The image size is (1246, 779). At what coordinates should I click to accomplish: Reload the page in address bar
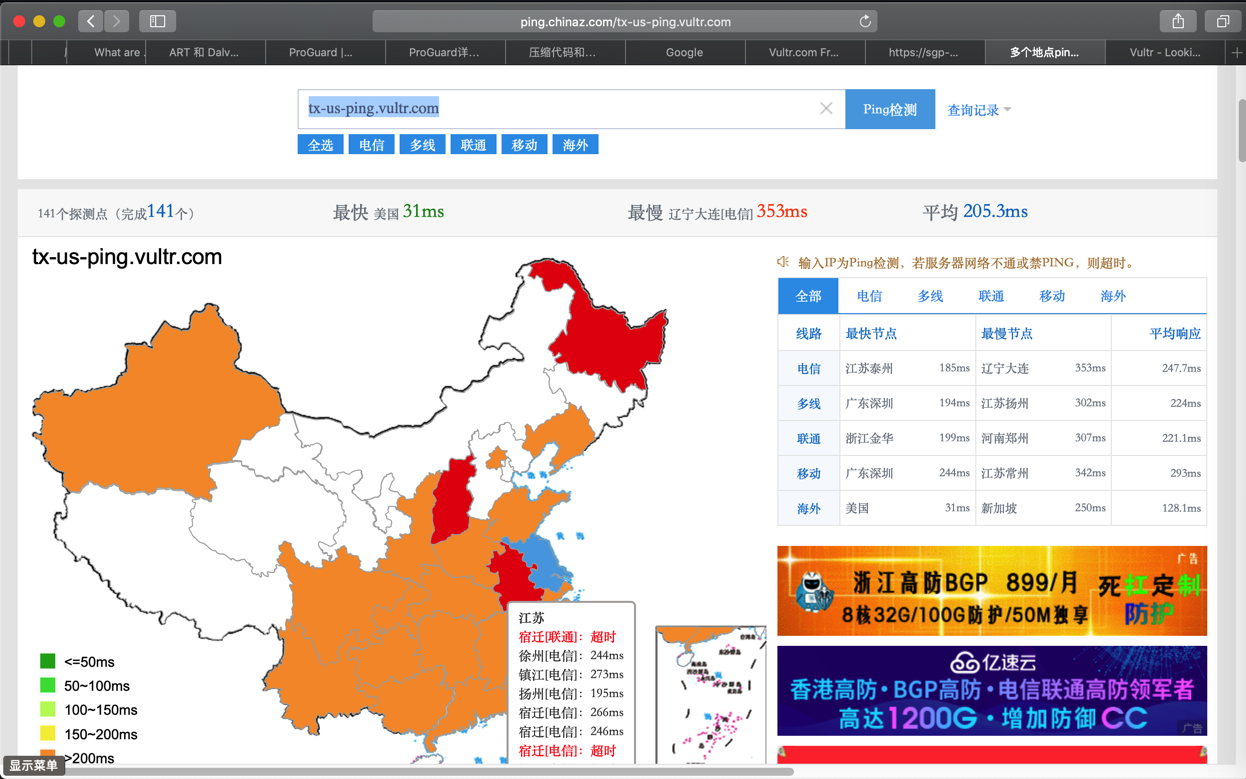[865, 21]
